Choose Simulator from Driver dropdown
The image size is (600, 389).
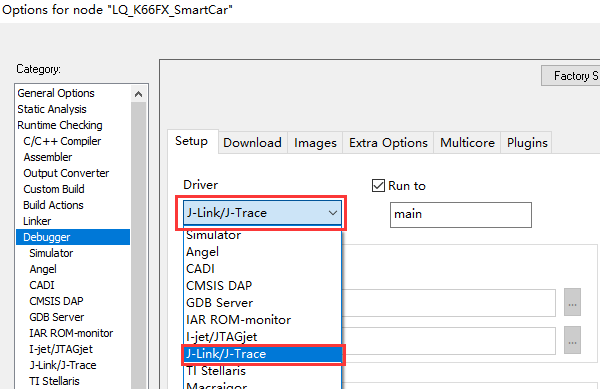[x=262, y=235]
